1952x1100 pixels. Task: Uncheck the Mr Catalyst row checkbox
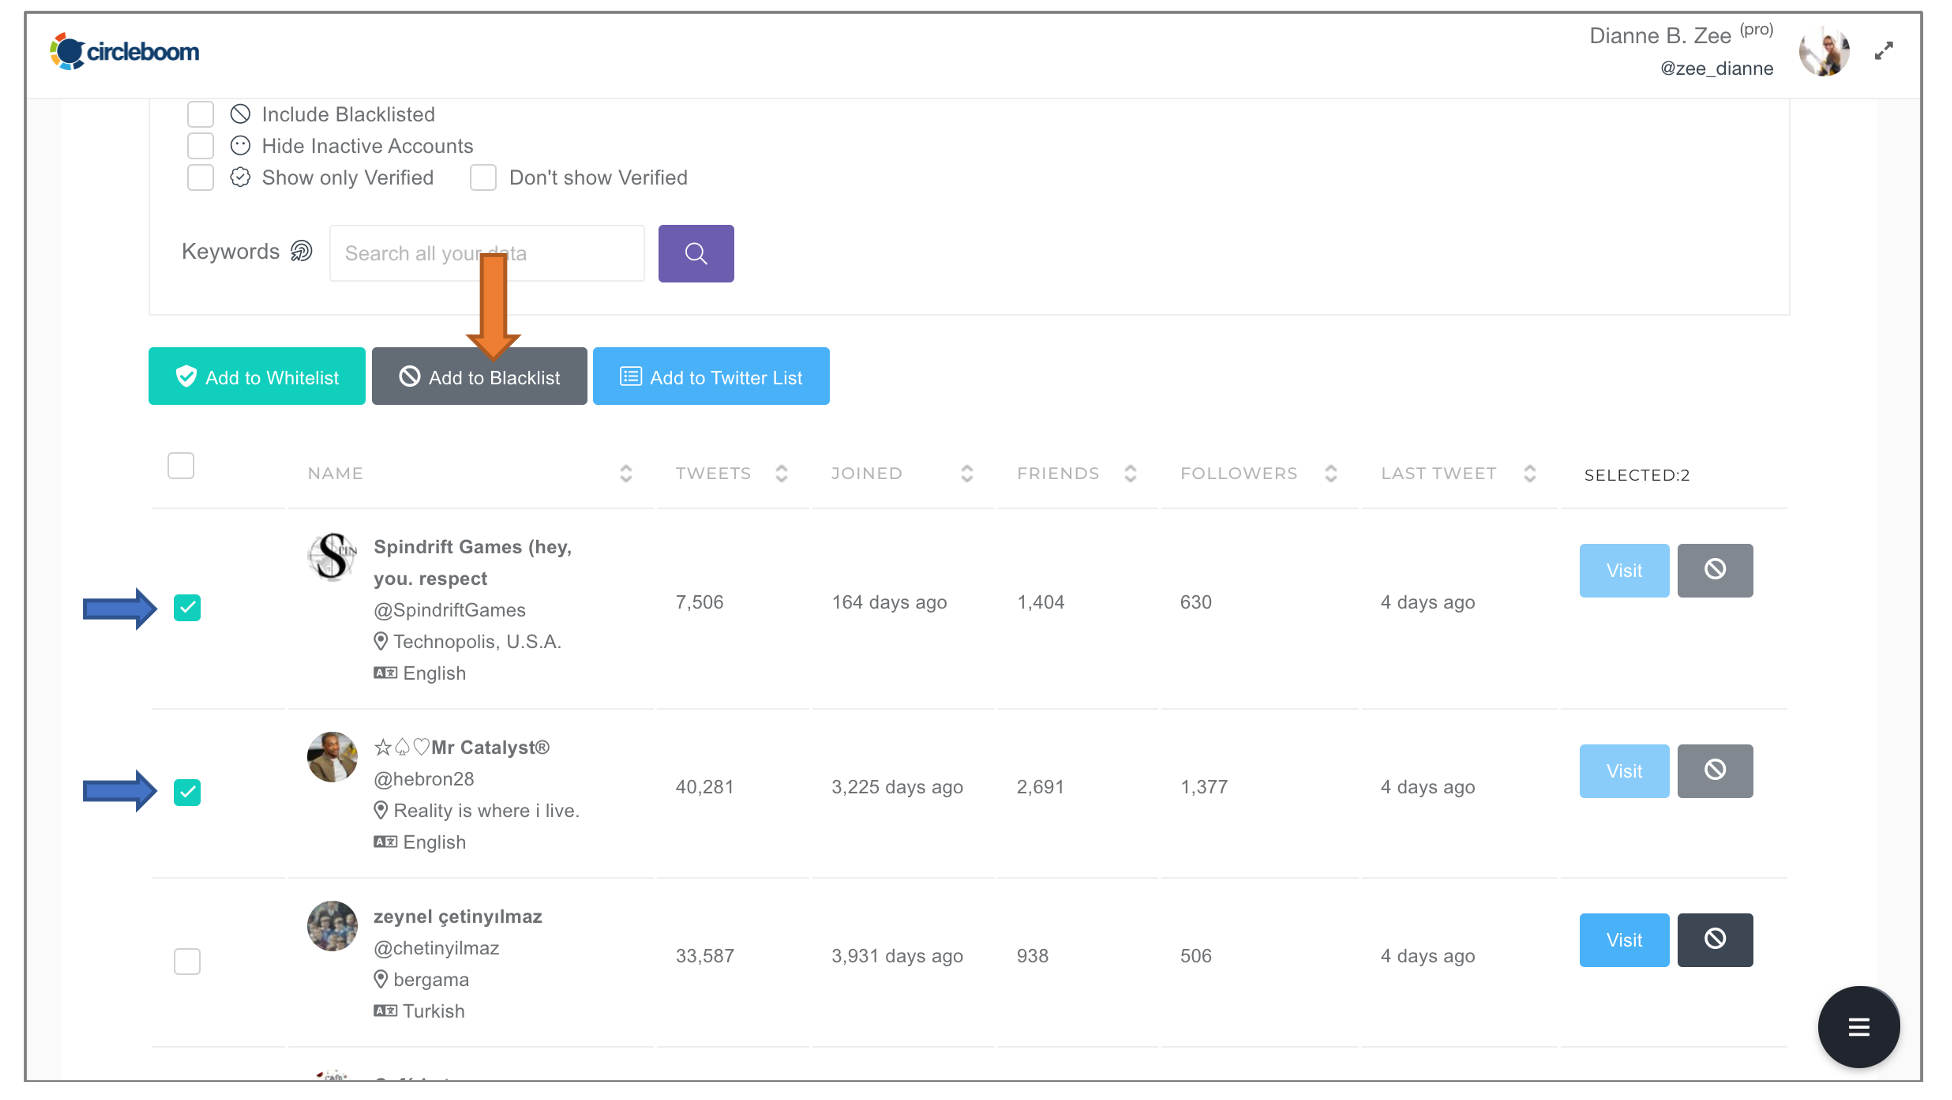[x=187, y=793]
